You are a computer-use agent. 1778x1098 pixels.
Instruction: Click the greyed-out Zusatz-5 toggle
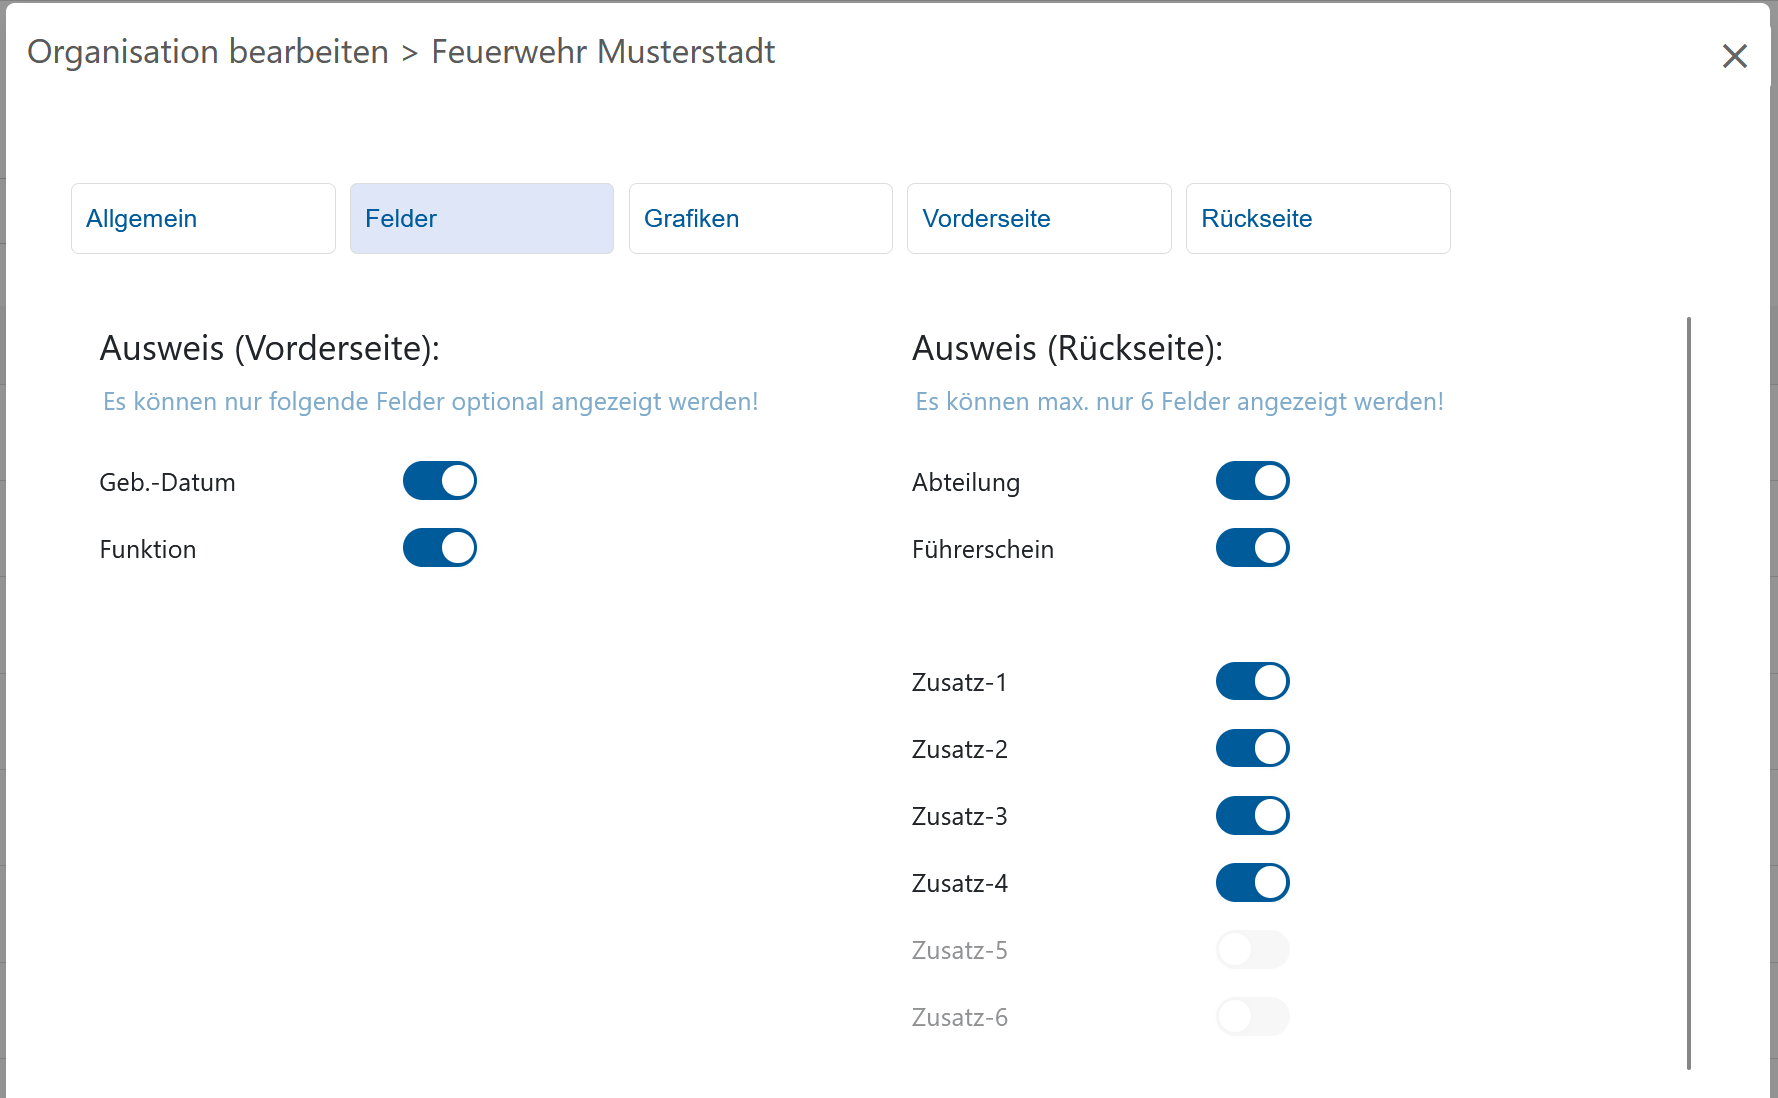pyautogui.click(x=1253, y=949)
